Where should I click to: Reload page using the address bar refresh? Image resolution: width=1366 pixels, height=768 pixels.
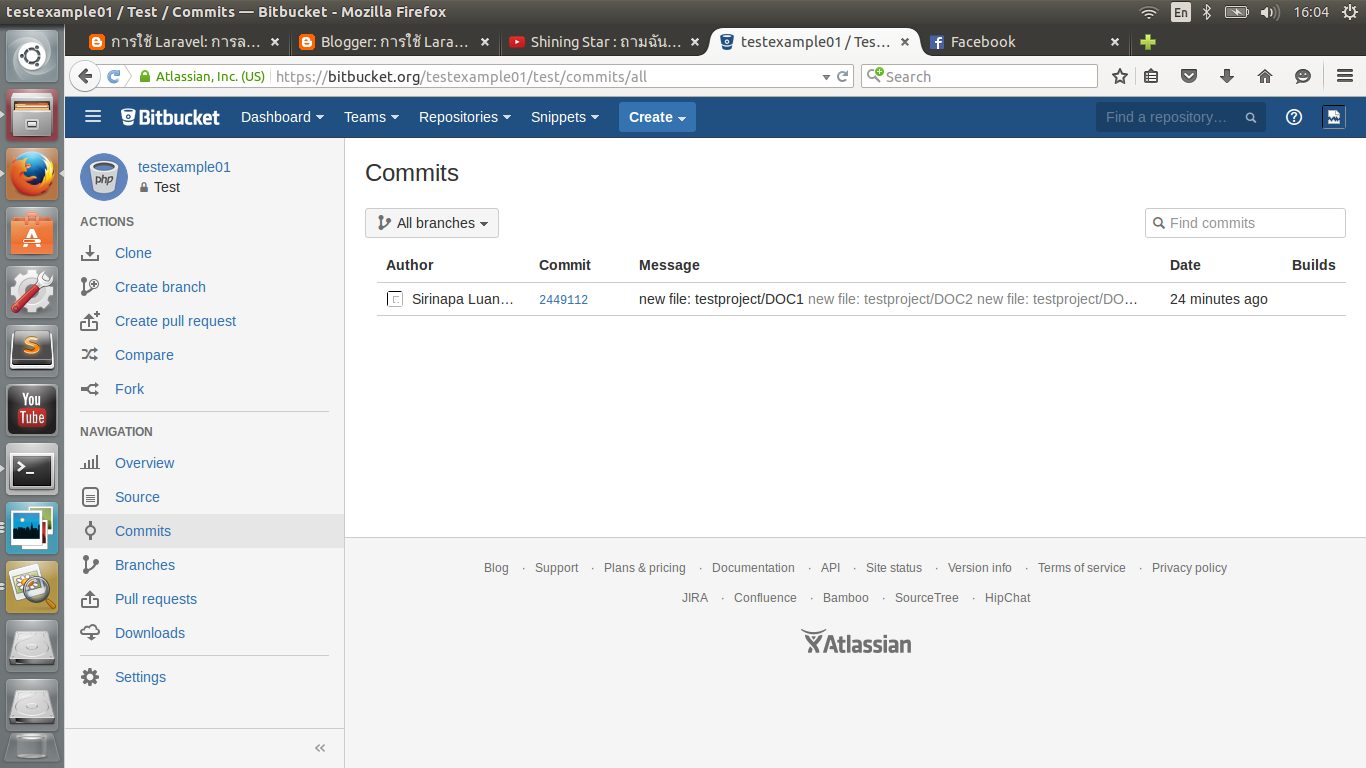pos(843,76)
